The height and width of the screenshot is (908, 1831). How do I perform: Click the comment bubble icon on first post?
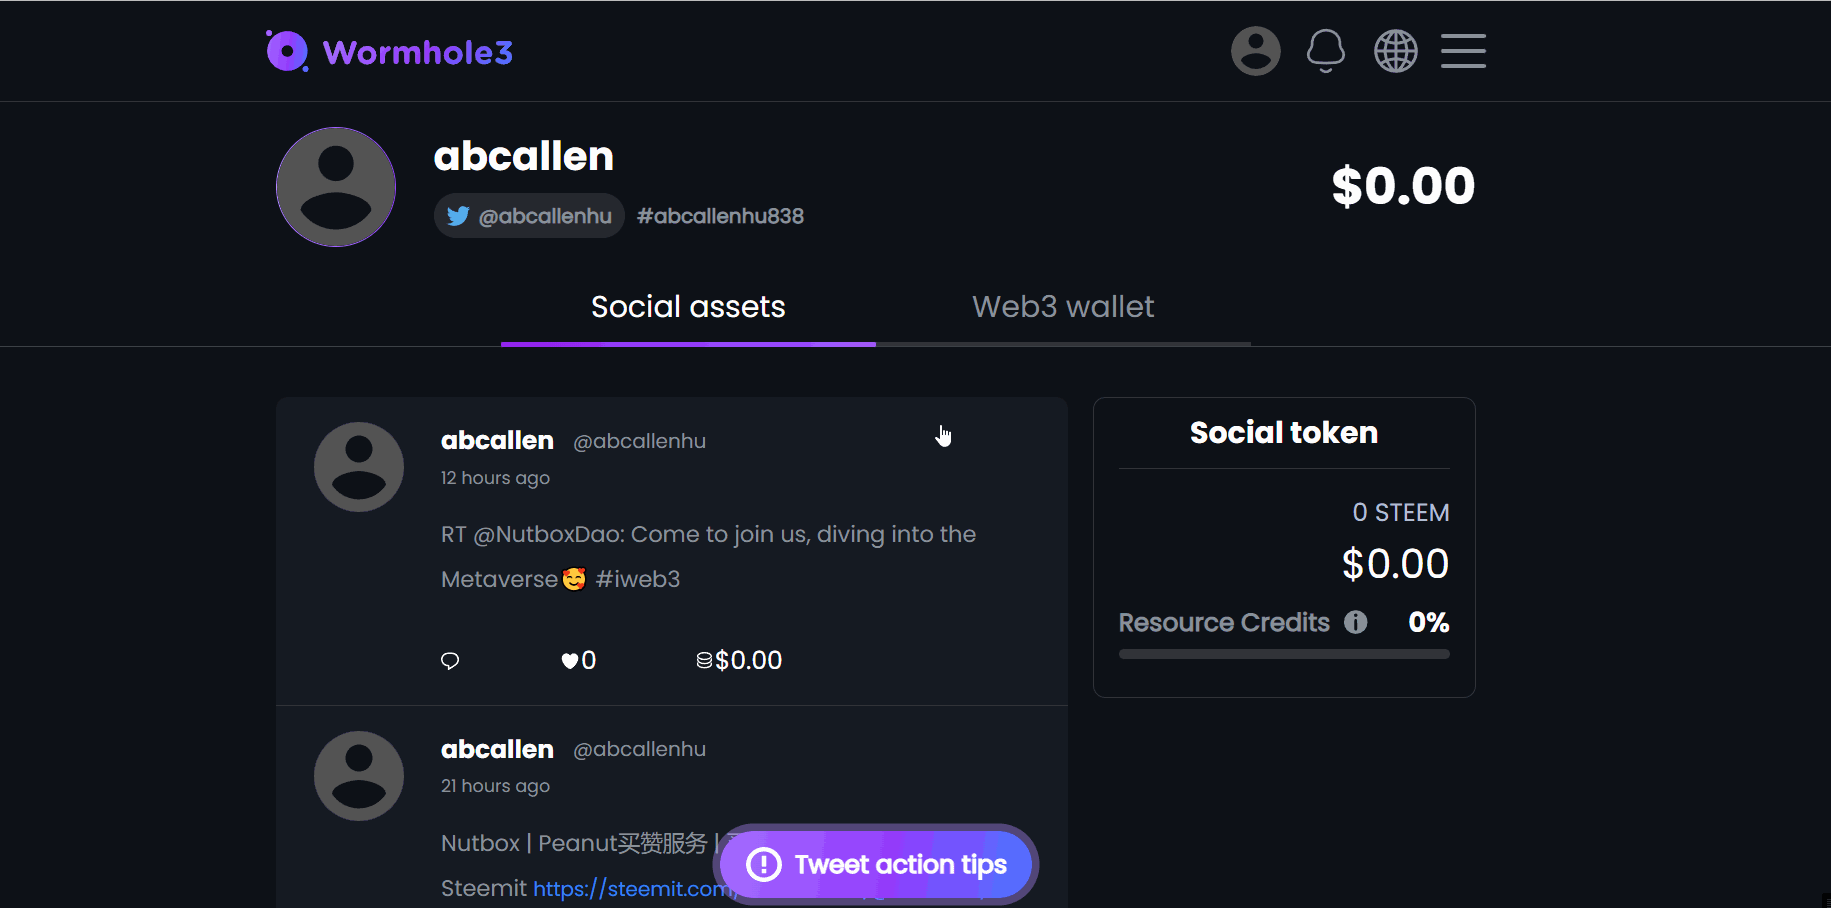click(x=450, y=660)
